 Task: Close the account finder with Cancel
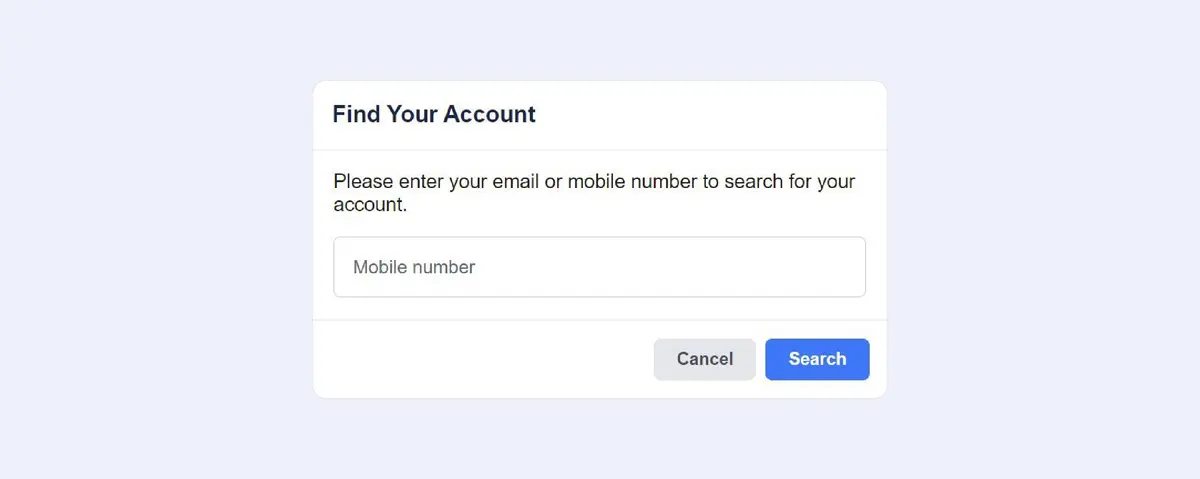(x=705, y=359)
